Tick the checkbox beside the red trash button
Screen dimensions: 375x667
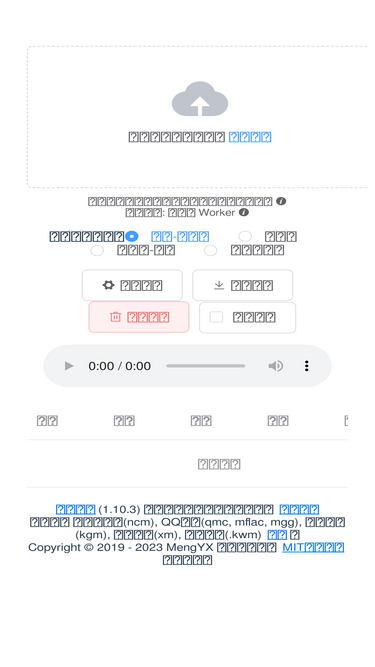pos(216,317)
